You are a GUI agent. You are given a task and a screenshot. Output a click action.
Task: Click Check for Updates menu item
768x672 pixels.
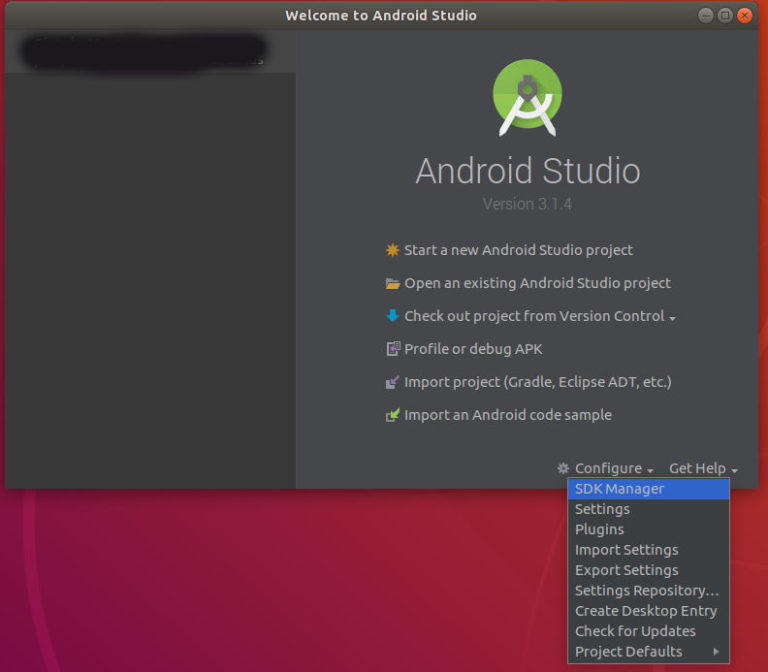635,631
